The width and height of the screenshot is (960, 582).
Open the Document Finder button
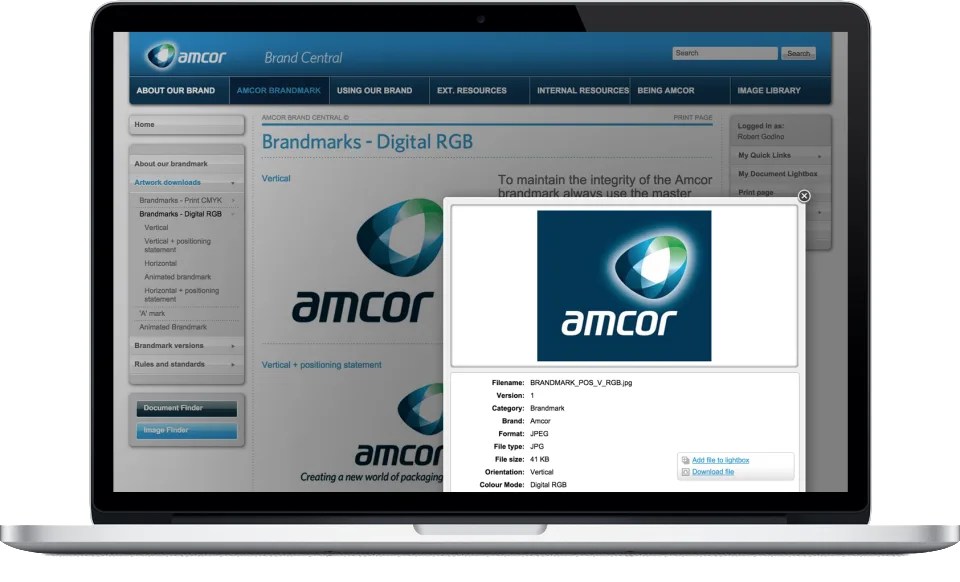pos(187,408)
